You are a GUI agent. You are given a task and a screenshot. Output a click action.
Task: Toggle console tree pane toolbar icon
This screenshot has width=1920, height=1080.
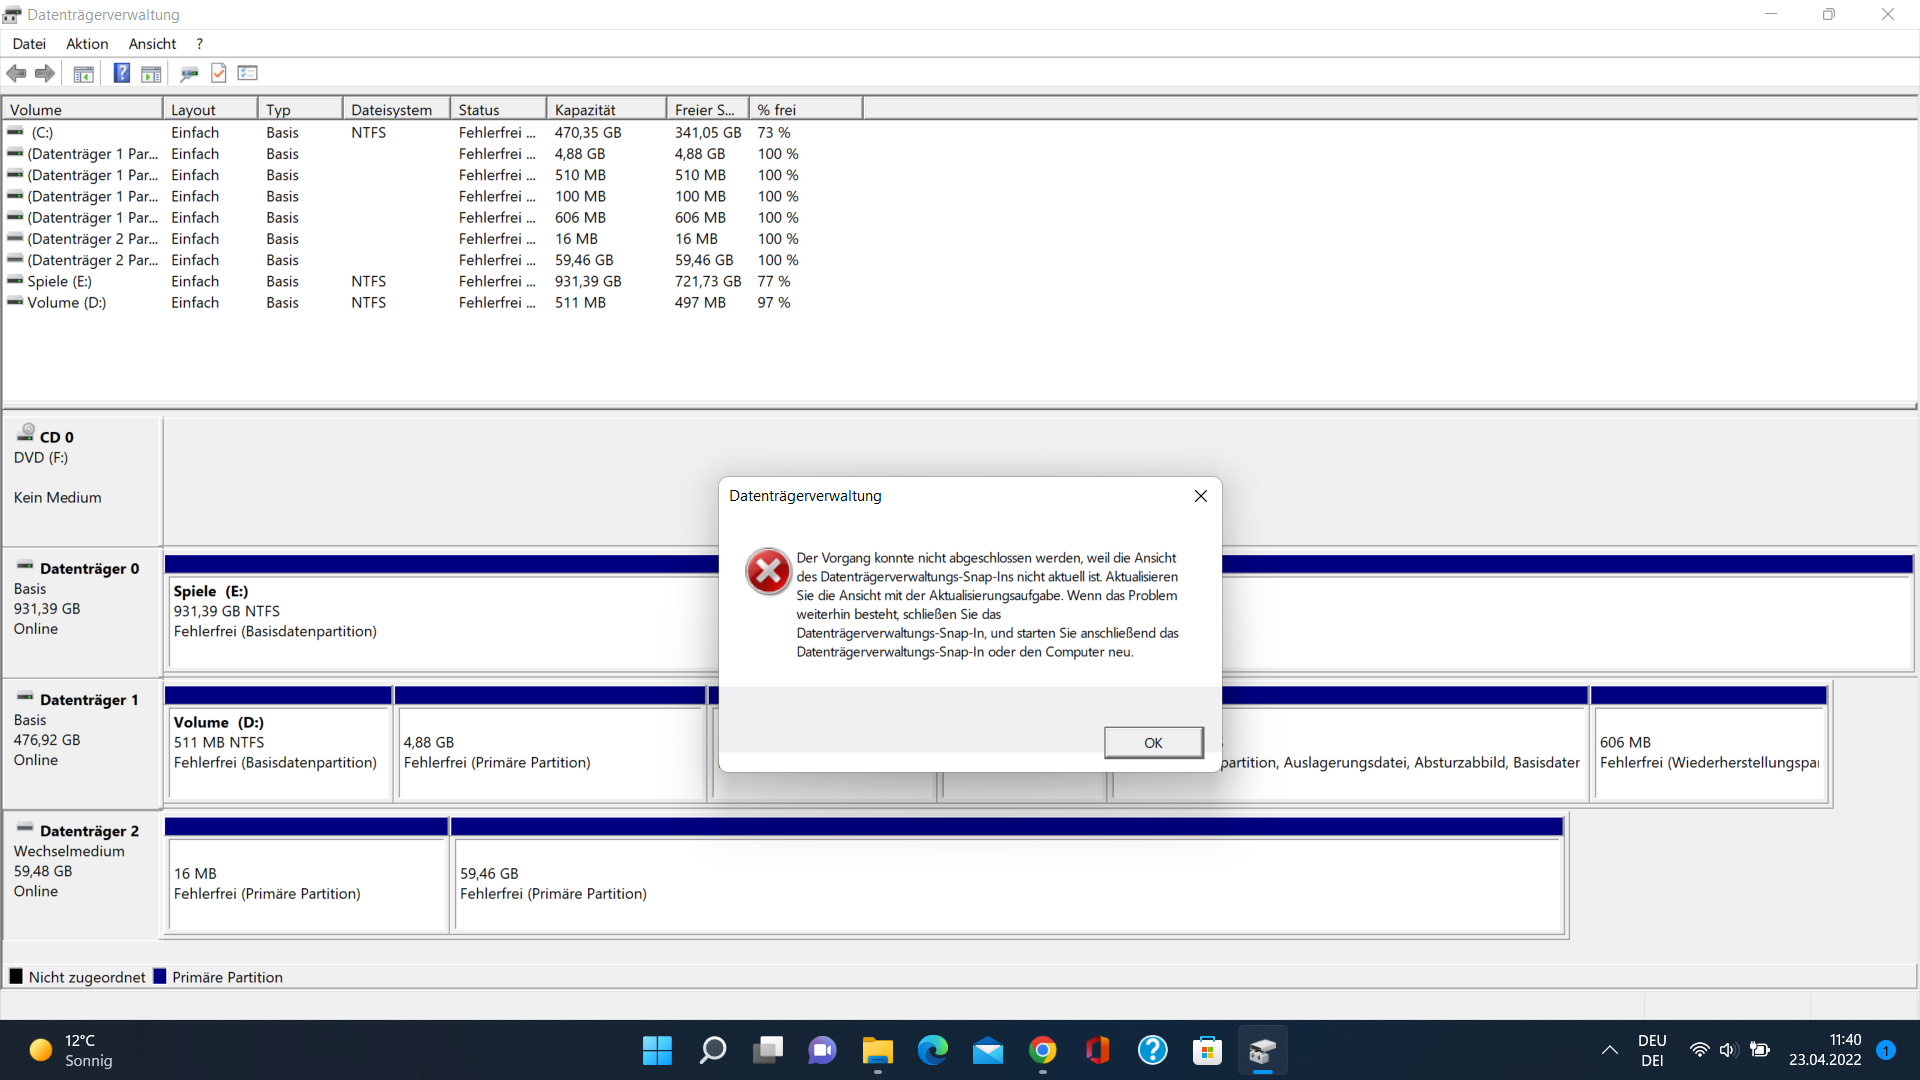84,73
